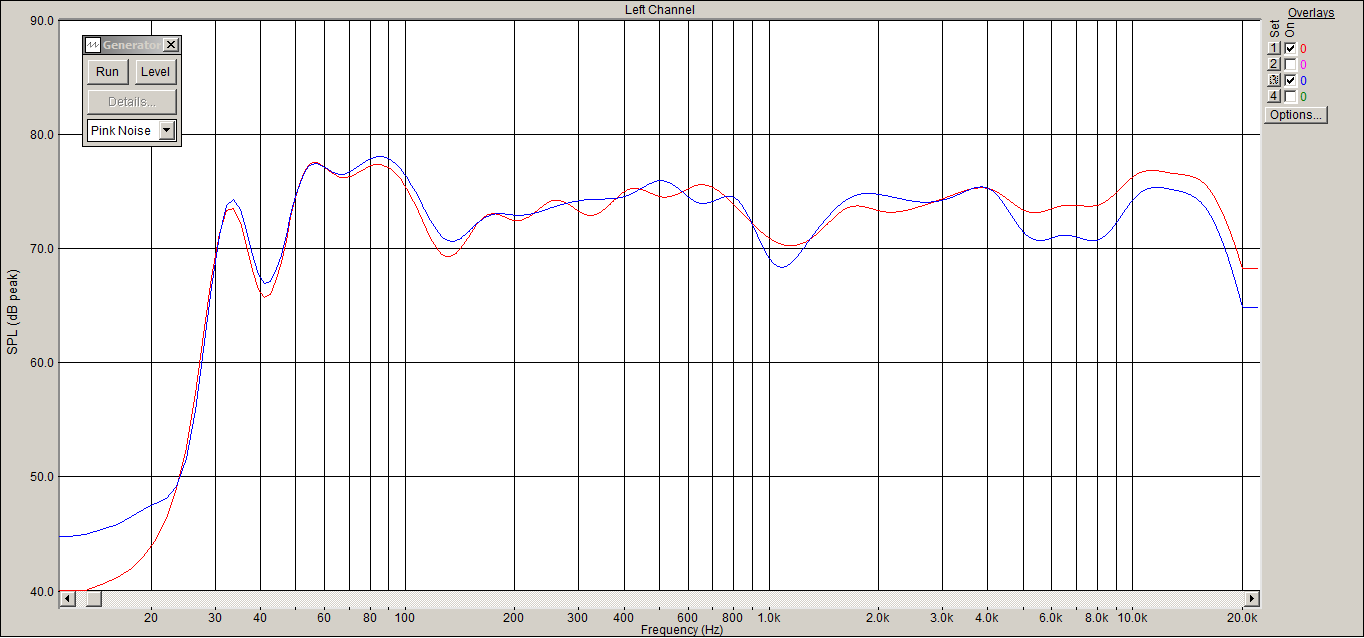Close the Generator window
Viewport: 1364px width, 638px height.
click(x=171, y=45)
